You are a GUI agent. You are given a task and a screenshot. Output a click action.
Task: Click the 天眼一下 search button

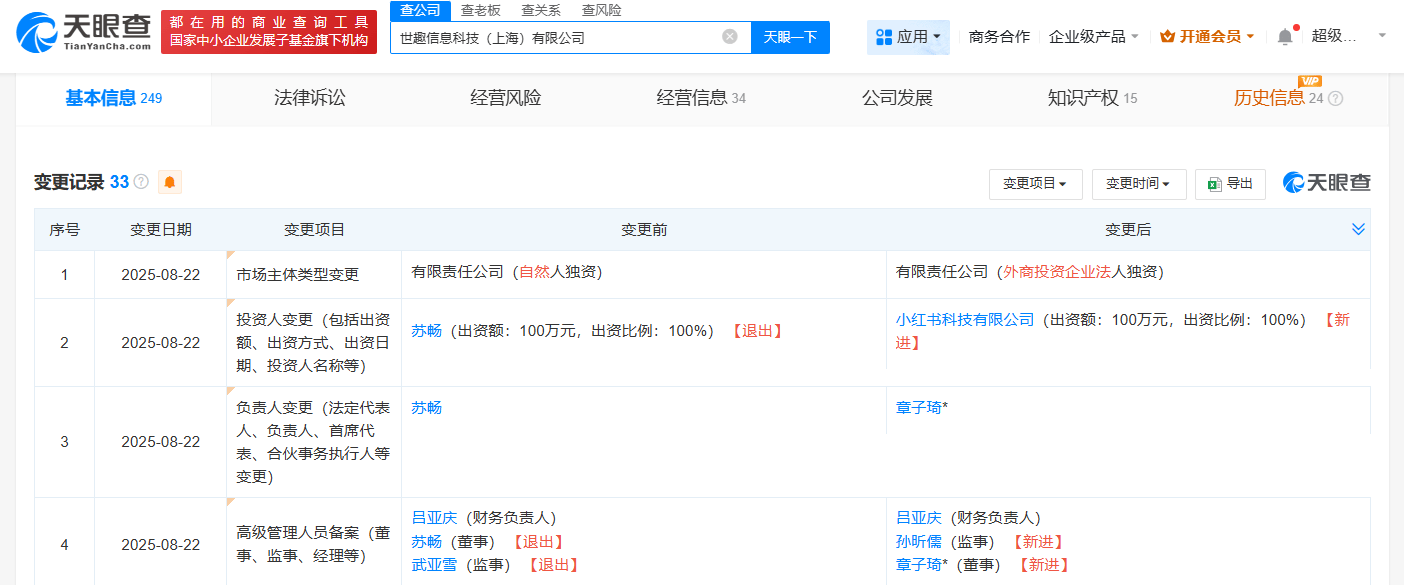pos(790,37)
